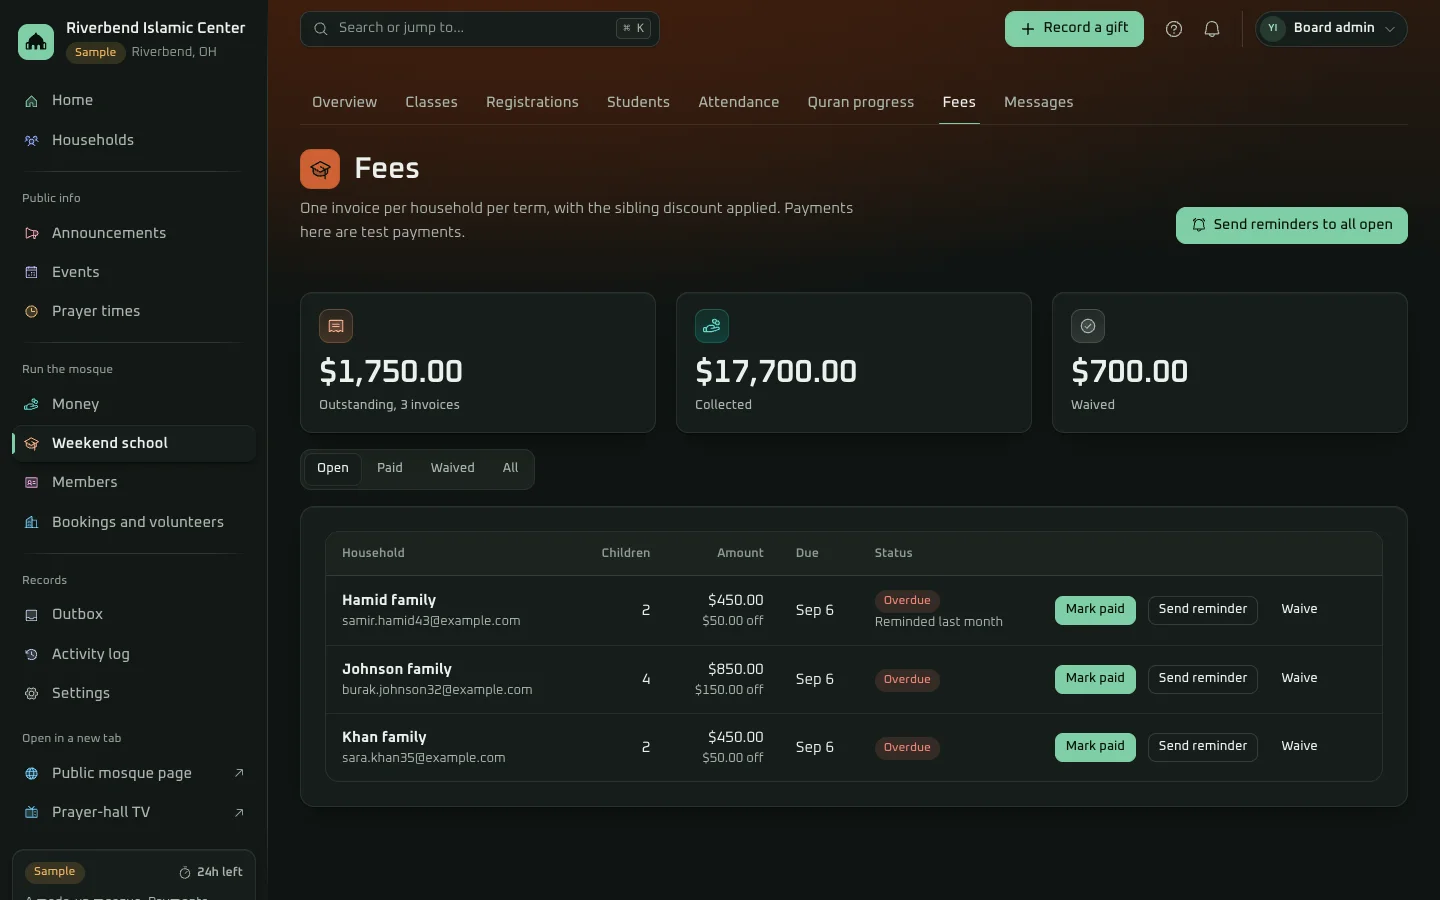Click the Members card icon
Viewport: 1440px width, 900px height.
32,483
